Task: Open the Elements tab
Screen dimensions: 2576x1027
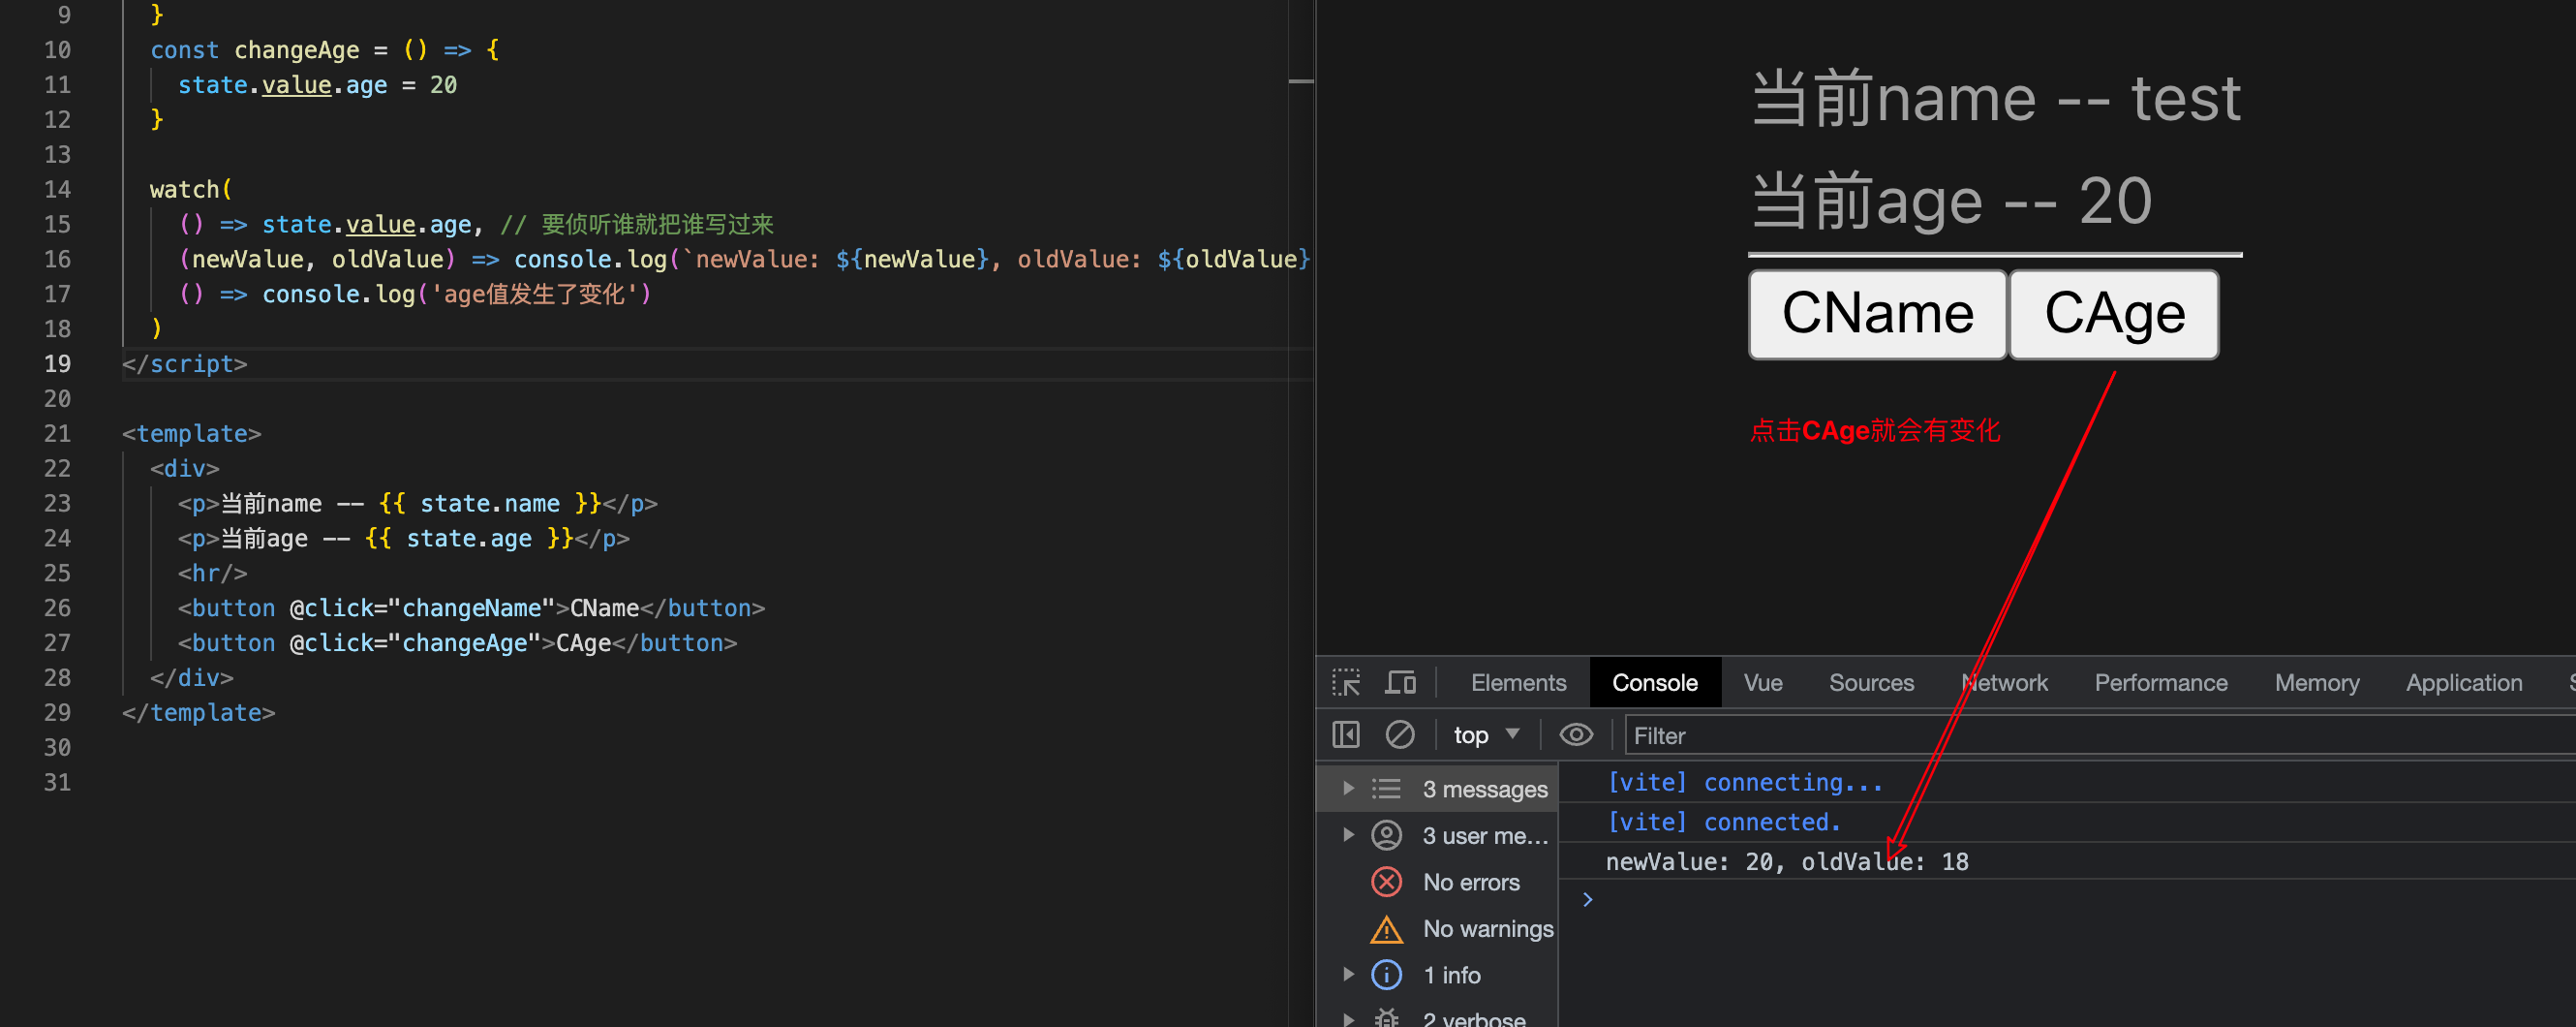Action: (x=1518, y=683)
